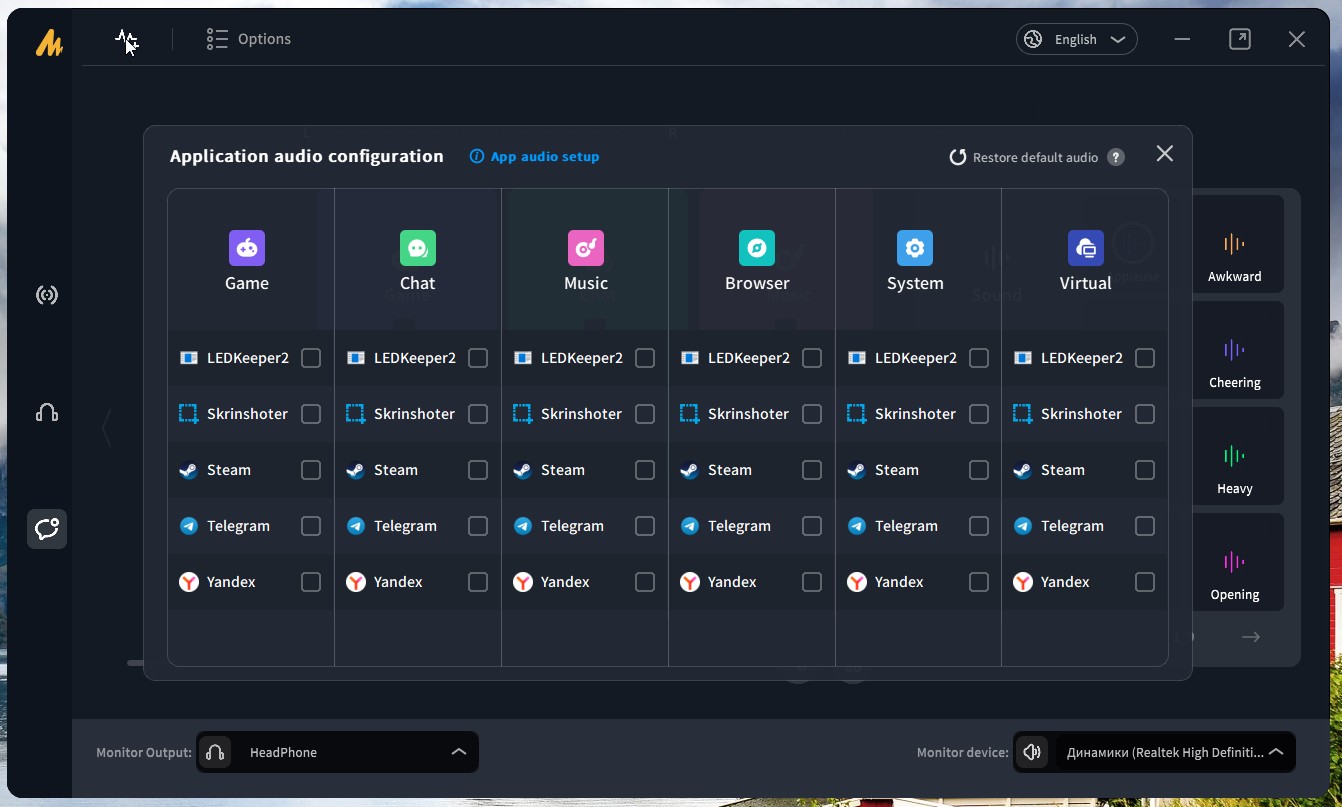Screen dimensions: 1342x807
Task: Select the broadcast signal sidebar icon
Action: (x=47, y=295)
